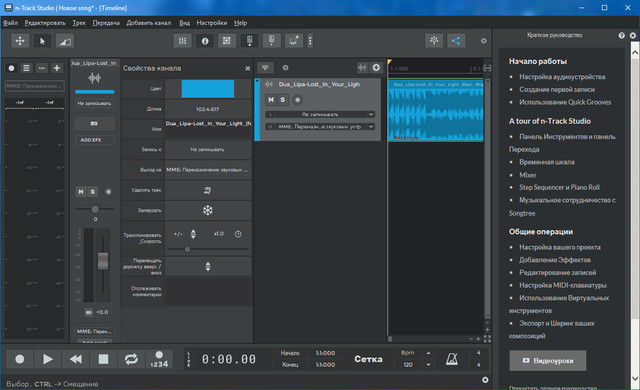Toggle mute M on the mixer channel strip
640x390 pixels.
[x=81, y=192]
